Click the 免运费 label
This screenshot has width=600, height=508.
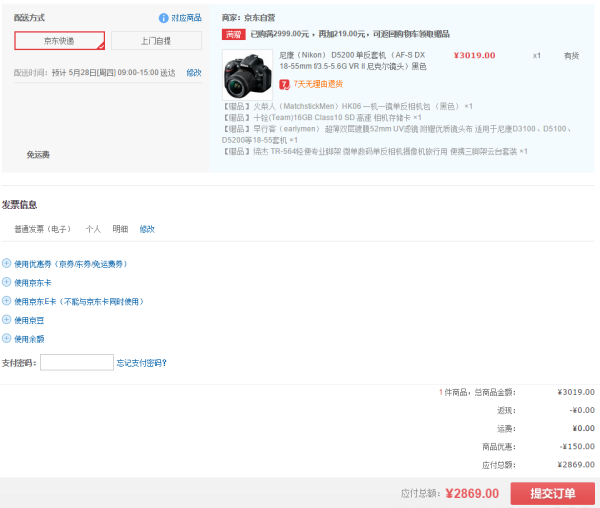38,155
